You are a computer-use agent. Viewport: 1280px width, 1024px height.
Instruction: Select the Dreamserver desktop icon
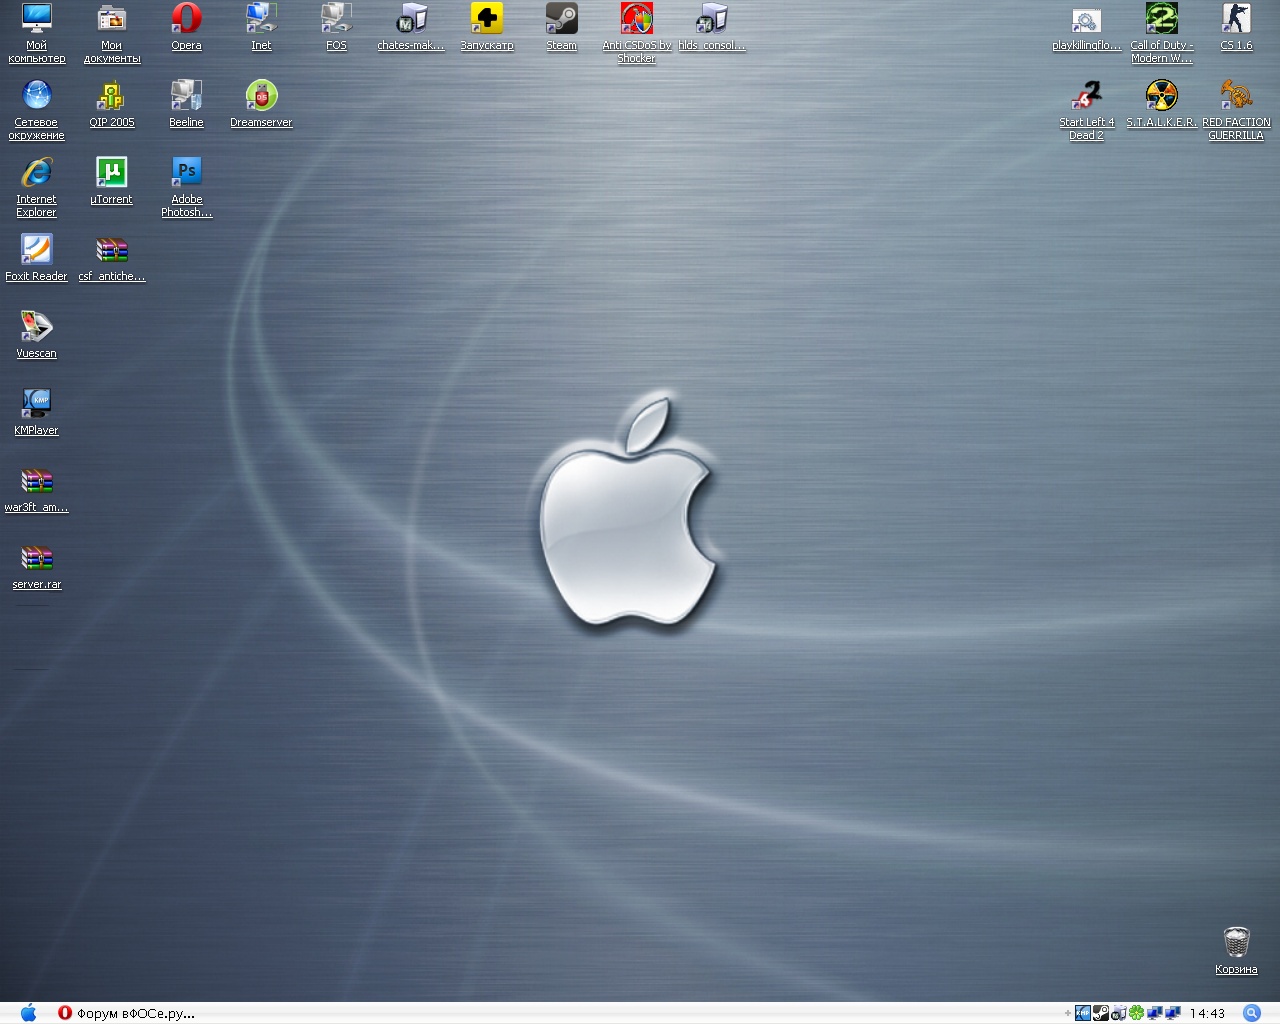[x=261, y=97]
